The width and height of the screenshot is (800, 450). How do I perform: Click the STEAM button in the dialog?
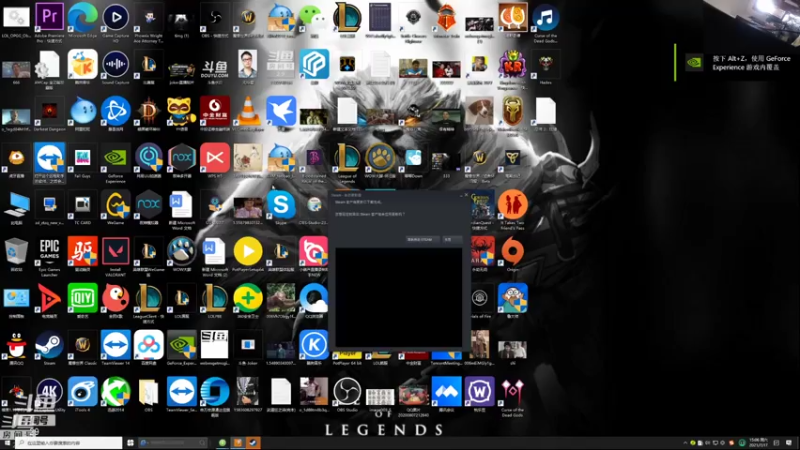[420, 239]
